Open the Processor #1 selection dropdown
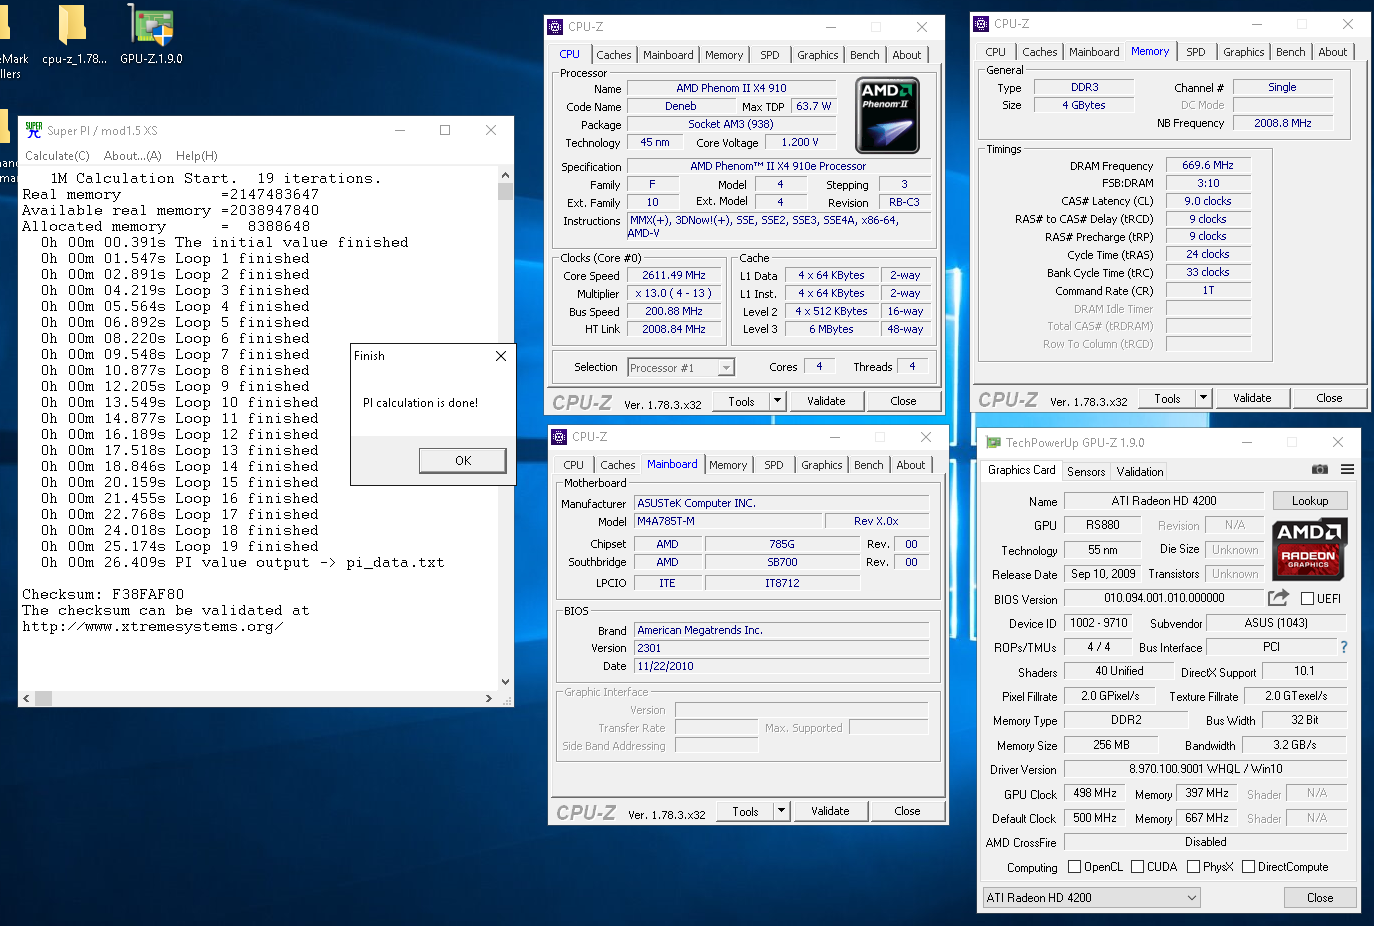 click(681, 368)
